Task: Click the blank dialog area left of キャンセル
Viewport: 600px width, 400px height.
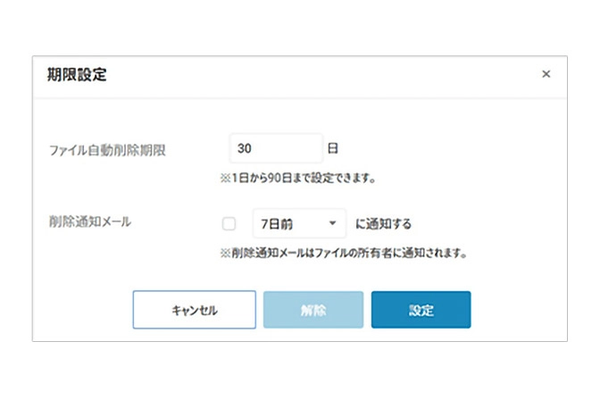Action: coord(80,310)
